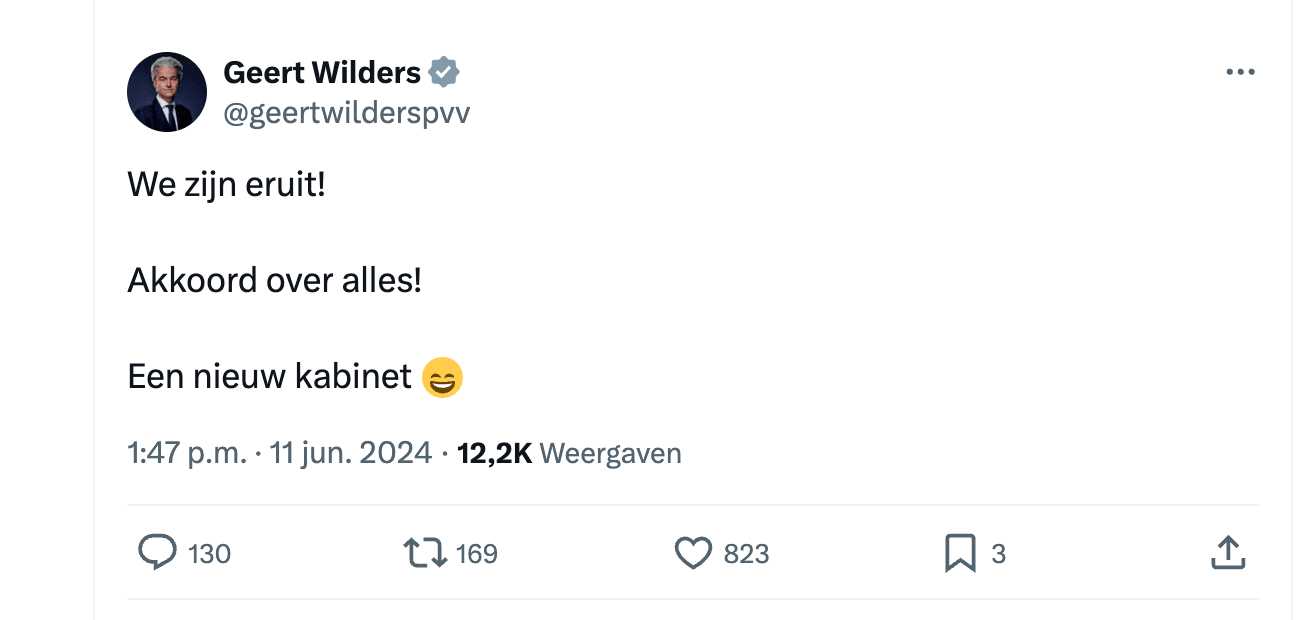Viewport: 1304px width, 620px height.
Task: Click the 1:47 p.m. timestamp
Action: (186, 454)
